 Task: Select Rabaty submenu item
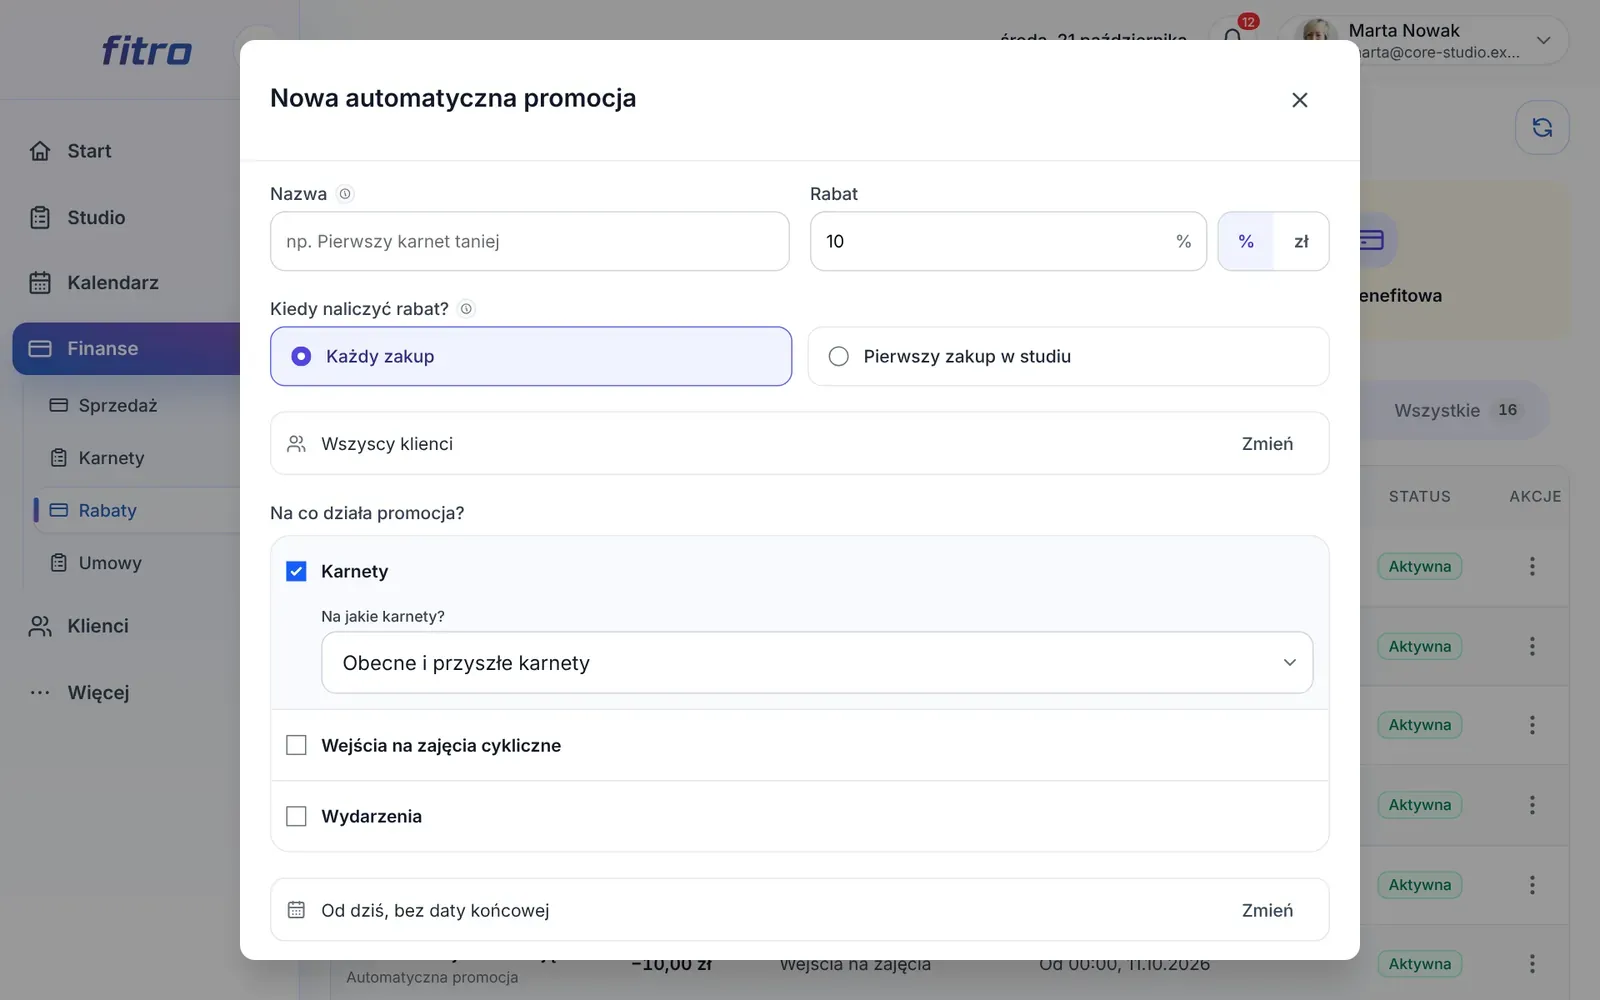pos(107,510)
